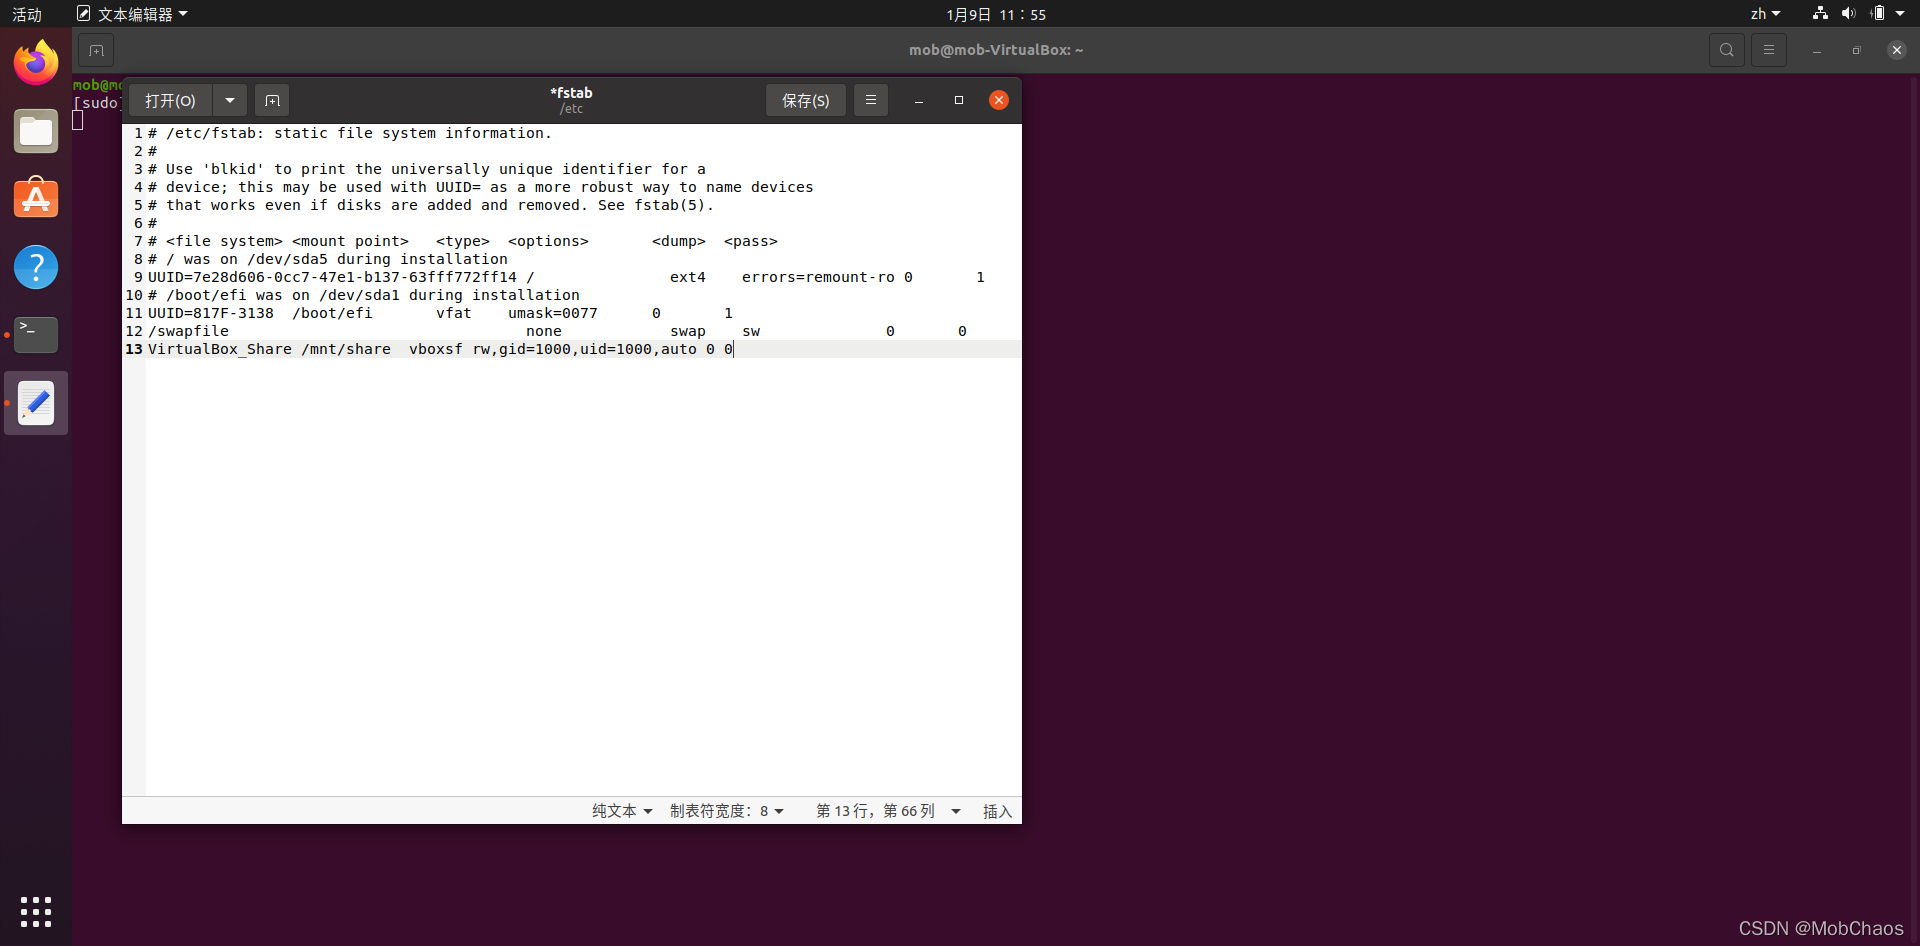This screenshot has height=946, width=1920.
Task: Click empty editor area below text
Action: pyautogui.click(x=583, y=575)
